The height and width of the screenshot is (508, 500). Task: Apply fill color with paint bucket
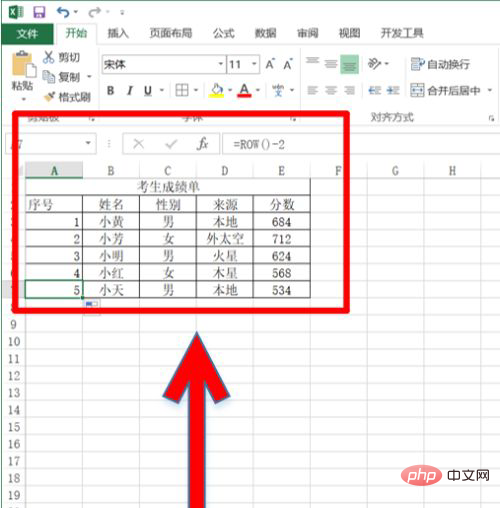[x=216, y=90]
